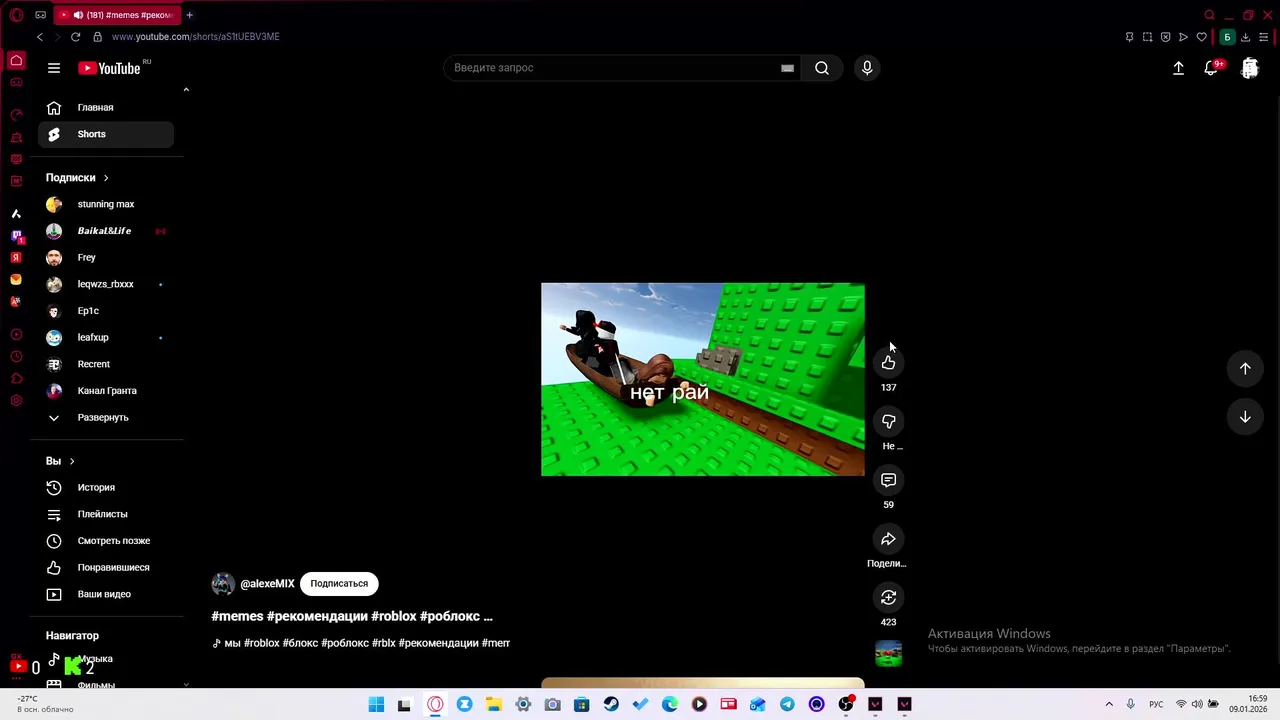Select Shorts in the sidebar

click(106, 134)
